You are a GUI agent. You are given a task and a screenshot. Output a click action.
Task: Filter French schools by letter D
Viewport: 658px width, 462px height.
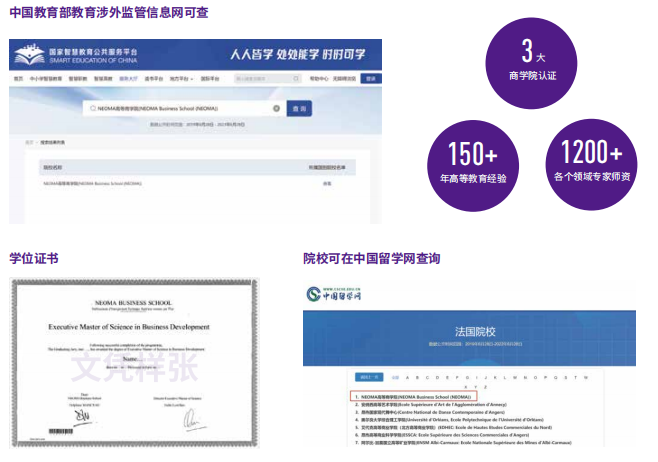pyautogui.click(x=437, y=377)
